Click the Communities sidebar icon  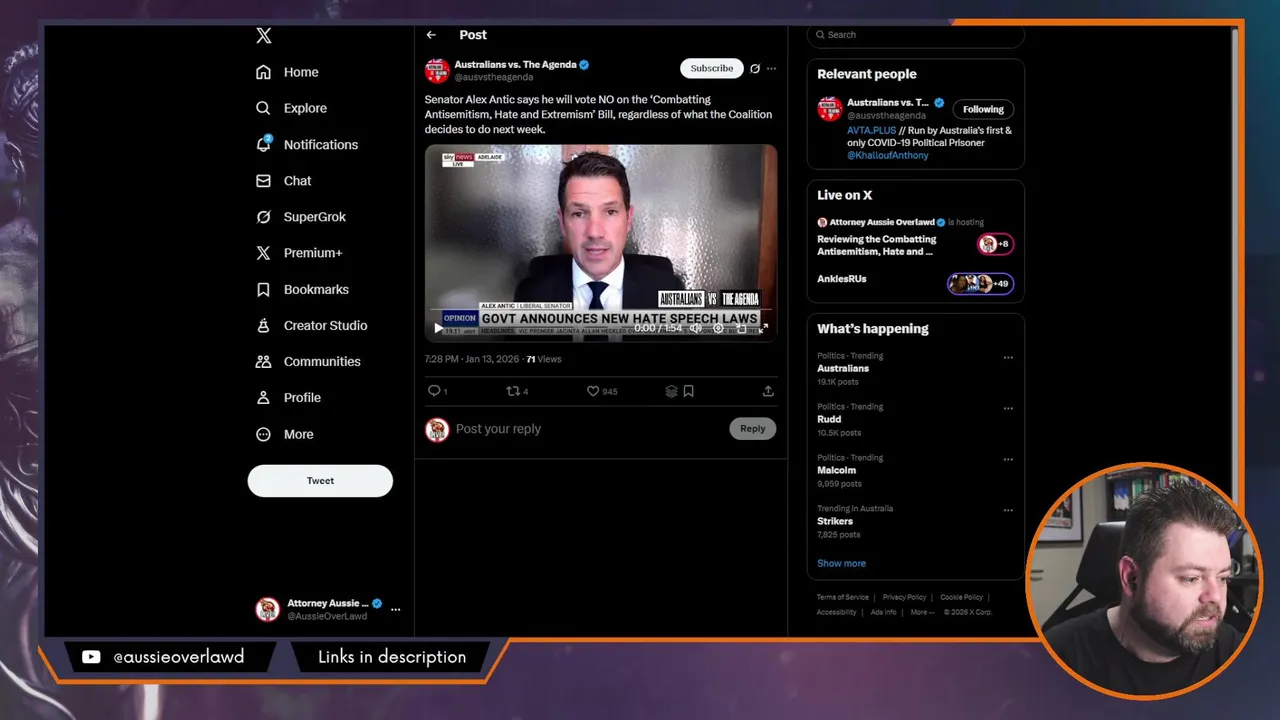(263, 361)
